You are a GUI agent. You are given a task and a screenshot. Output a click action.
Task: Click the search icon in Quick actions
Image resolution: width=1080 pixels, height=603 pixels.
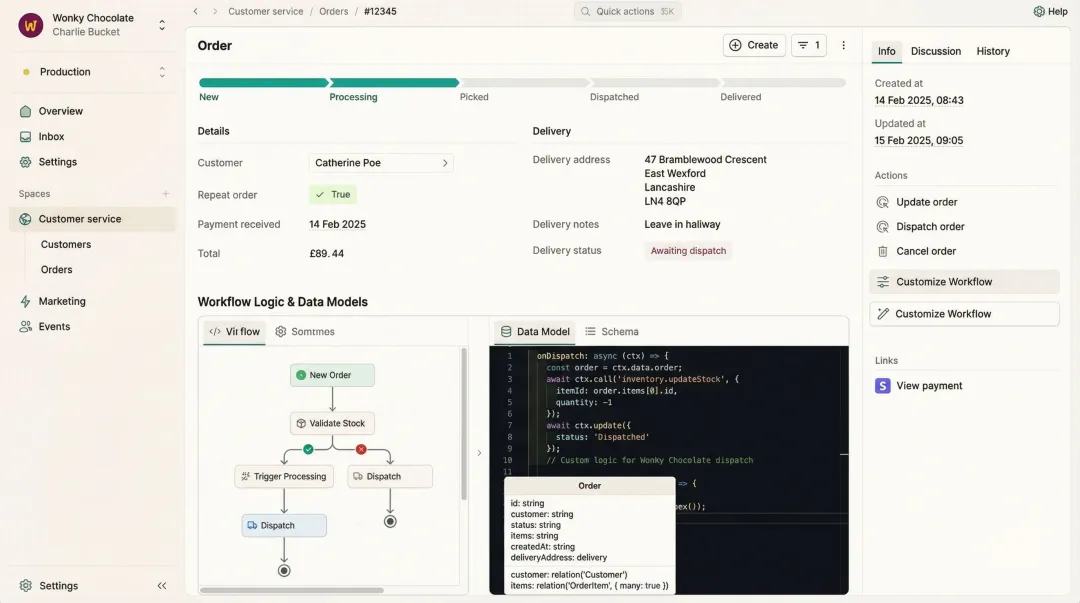(x=585, y=11)
